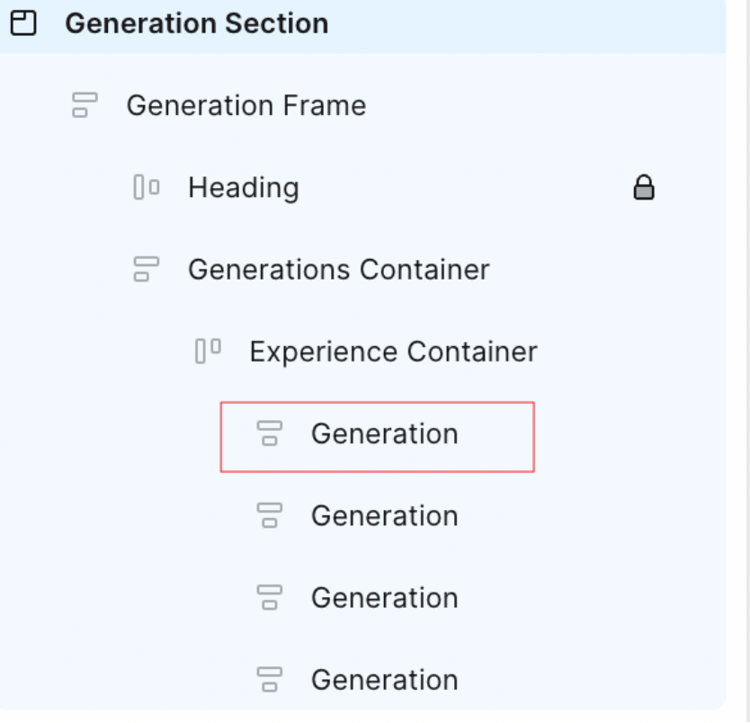This screenshot has width=750, height=723.
Task: Click the Generation Section frame icon
Action: (23, 23)
